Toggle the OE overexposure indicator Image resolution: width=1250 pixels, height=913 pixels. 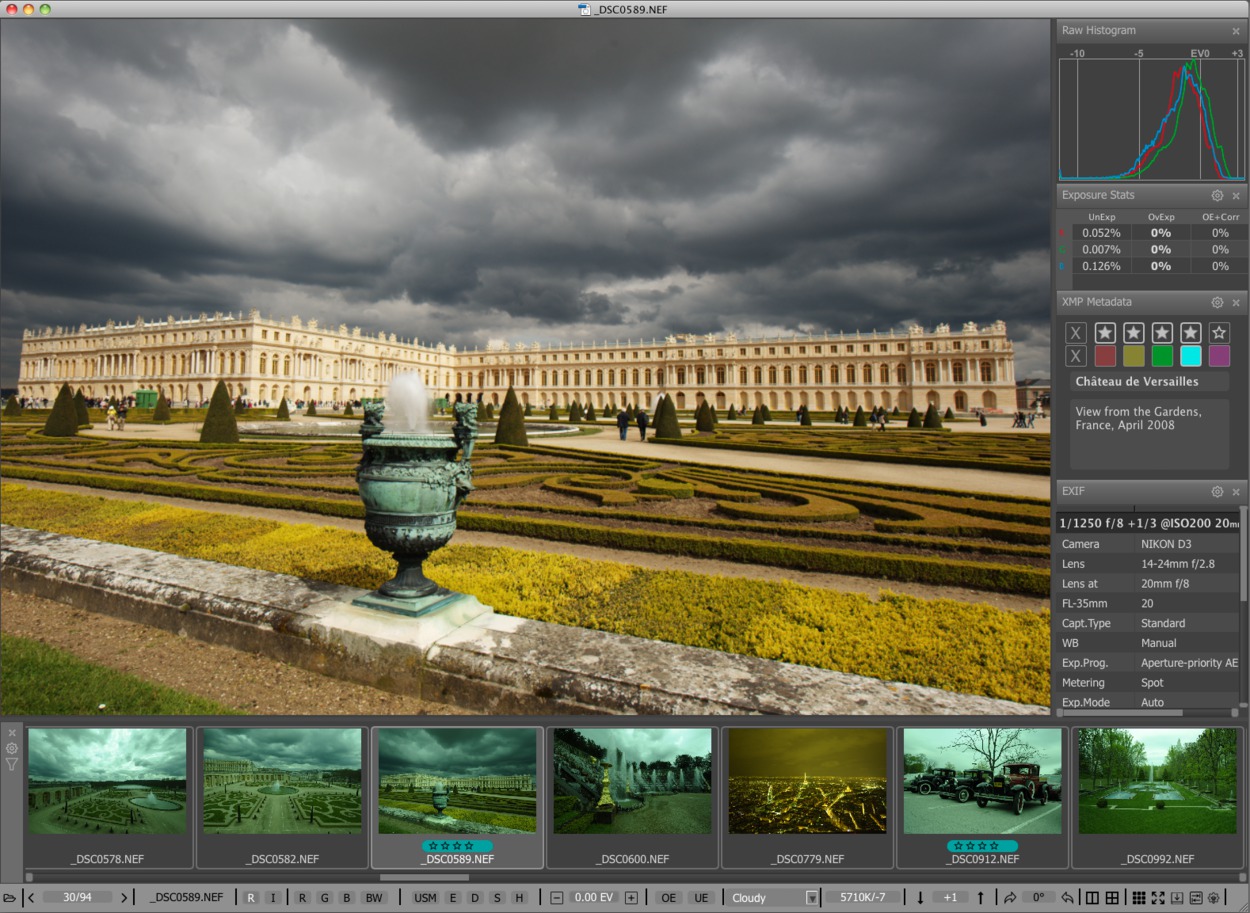(668, 898)
